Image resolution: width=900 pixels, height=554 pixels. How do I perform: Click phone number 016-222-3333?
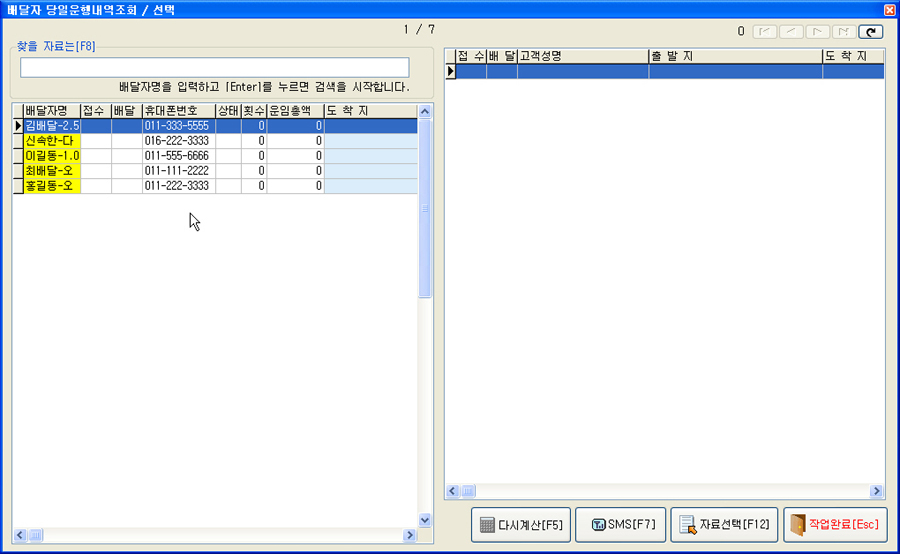[x=177, y=141]
